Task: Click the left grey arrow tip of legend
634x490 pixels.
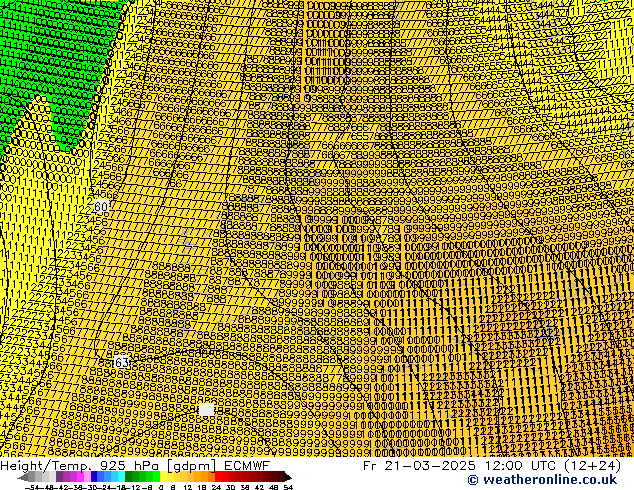Action: 21,477
